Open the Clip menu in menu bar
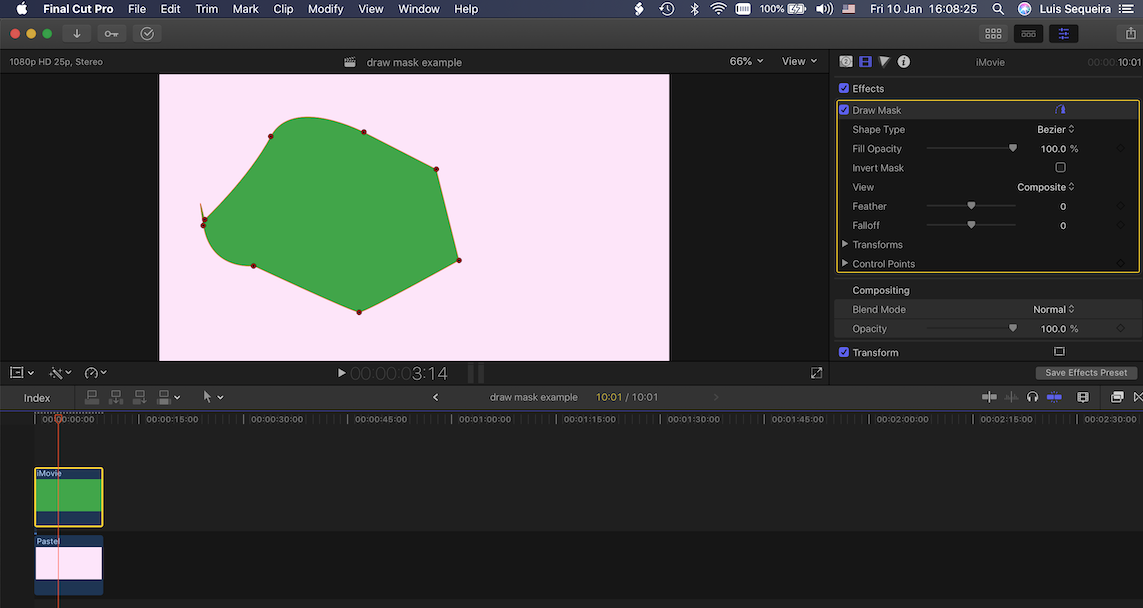This screenshot has height=608, width=1143. point(283,9)
